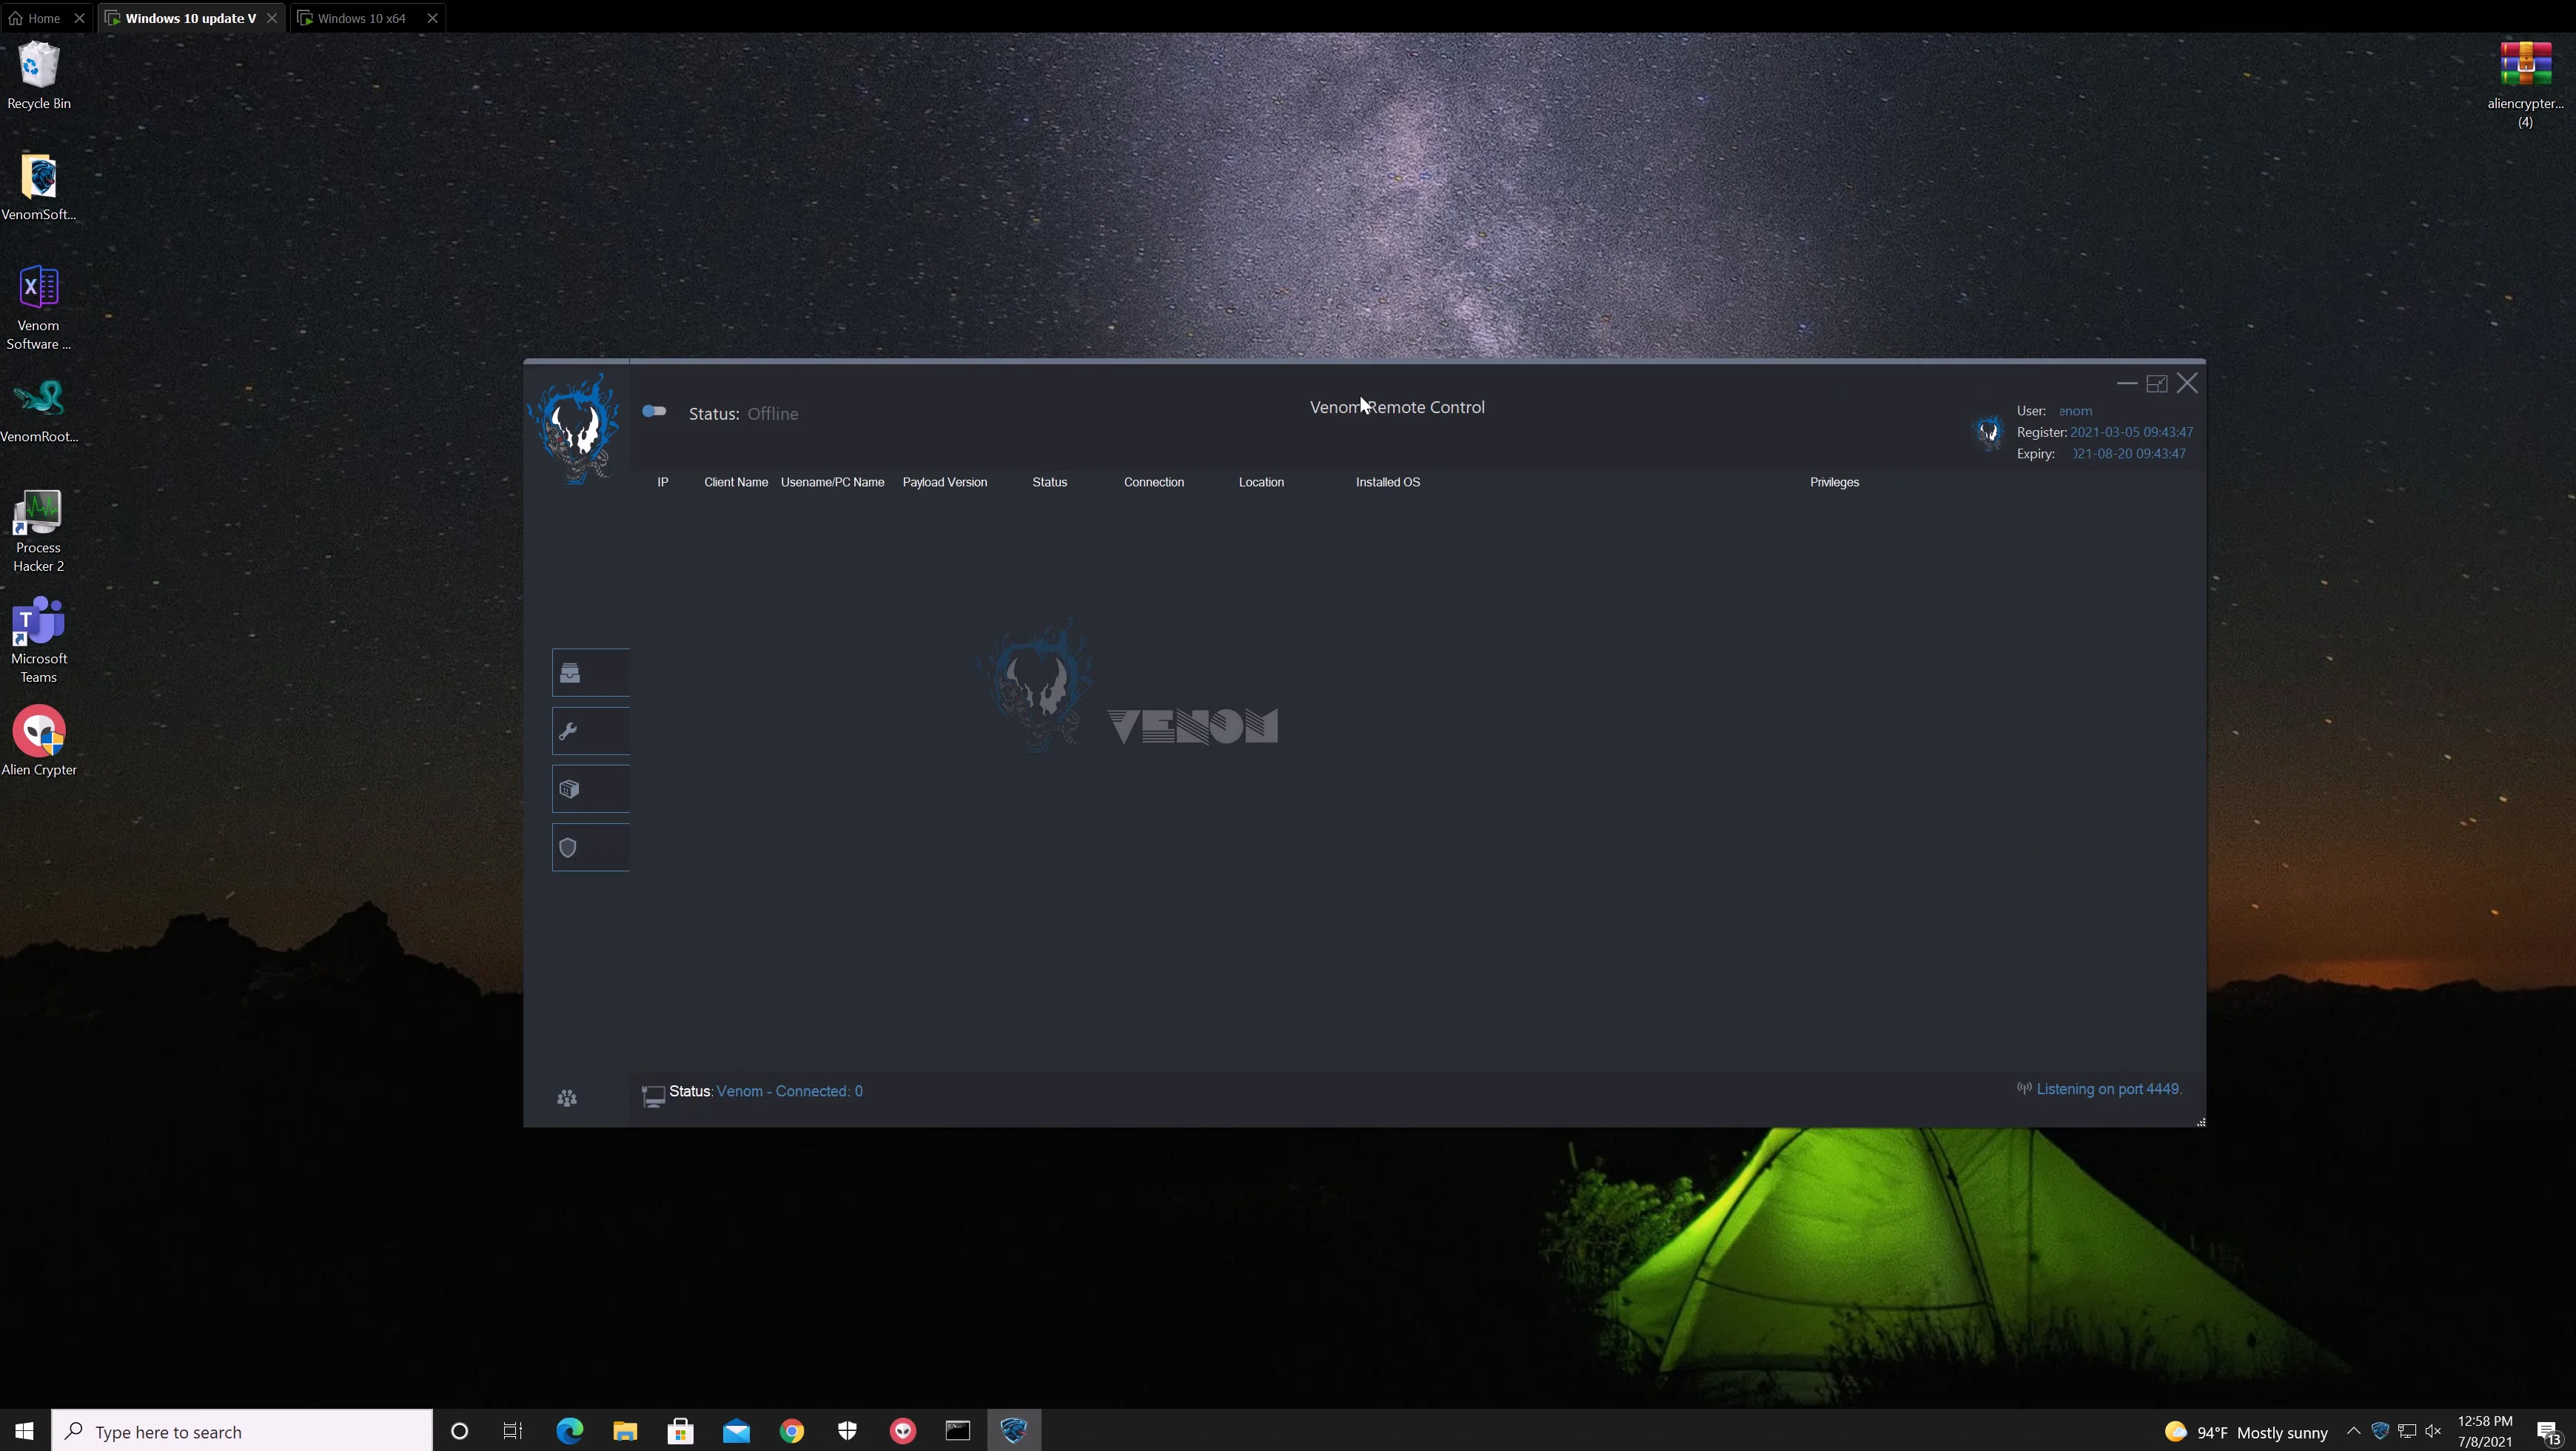The height and width of the screenshot is (1451, 2576).
Task: Open the shield sidebar icon
Action: (569, 848)
